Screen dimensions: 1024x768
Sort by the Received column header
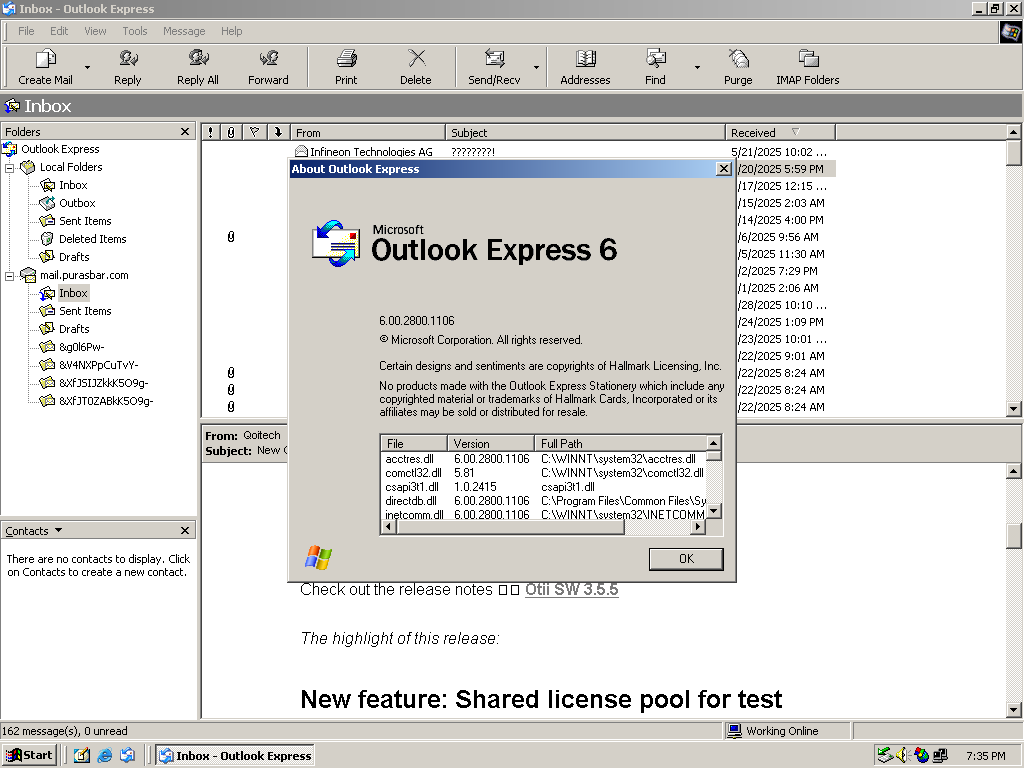point(780,133)
